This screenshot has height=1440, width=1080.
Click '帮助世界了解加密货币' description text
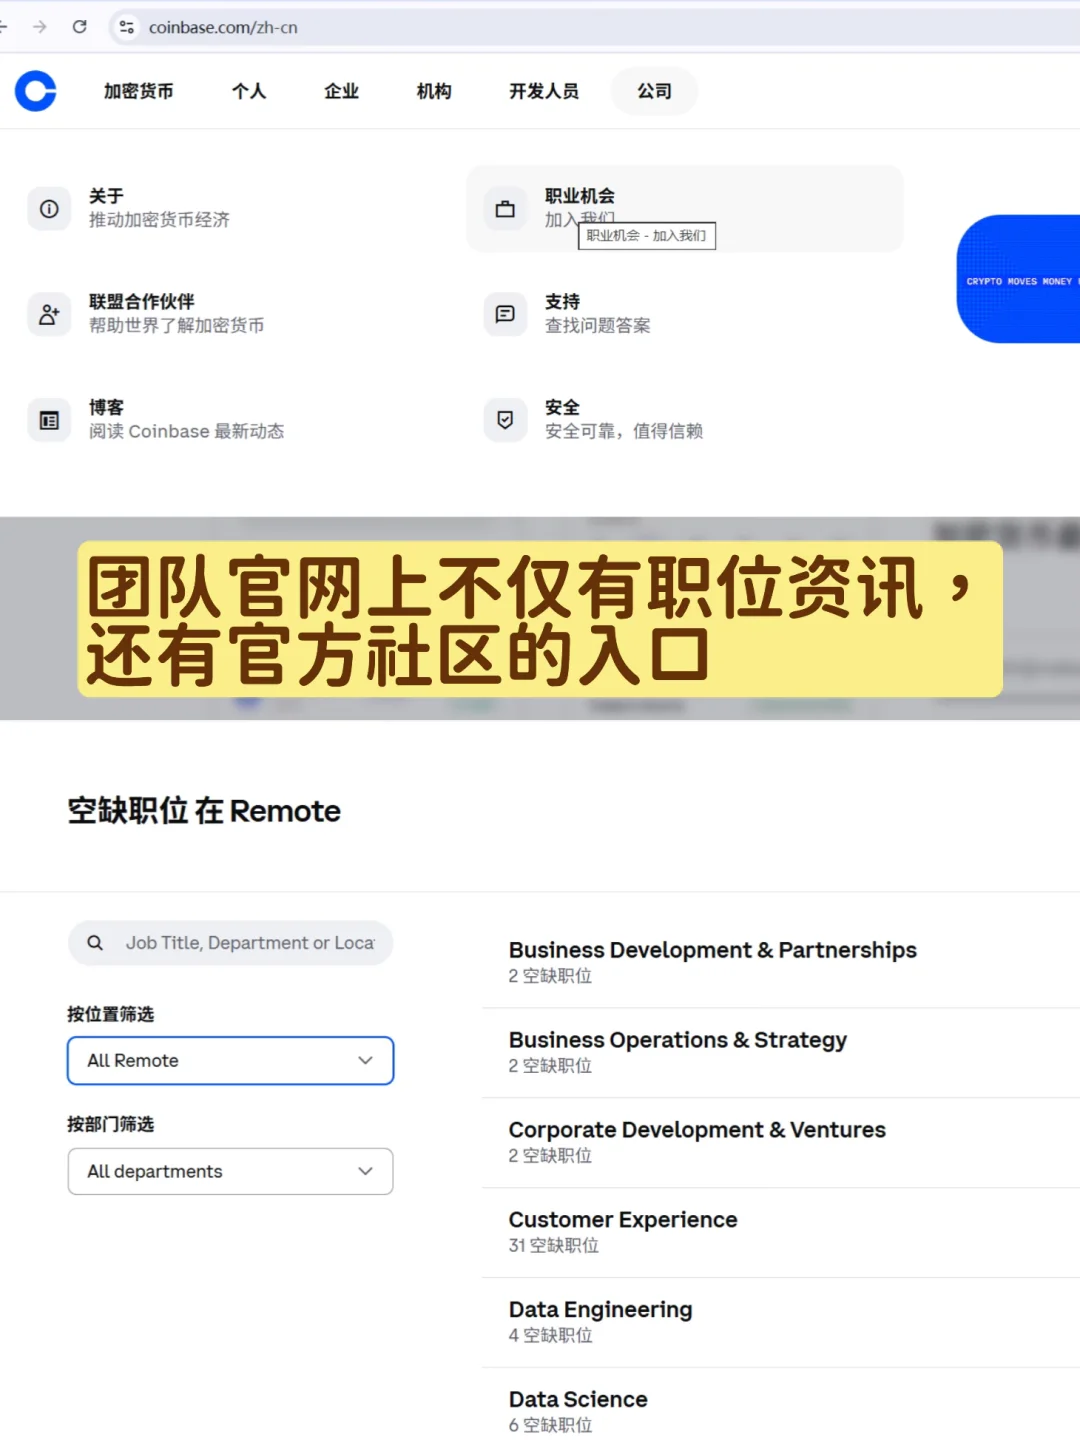point(177,326)
